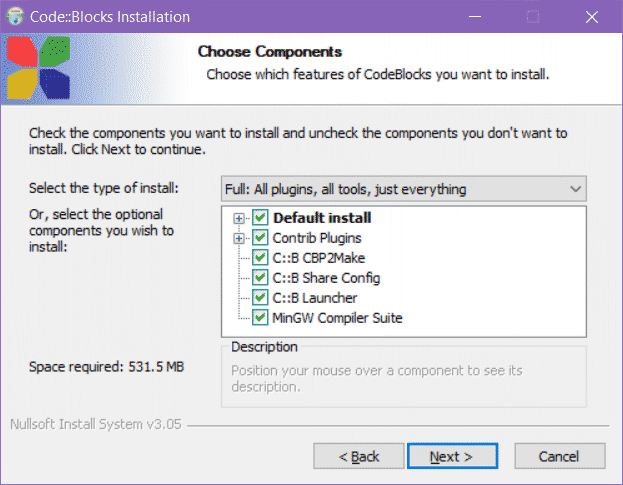
Task: Uncheck the Default install checkbox
Action: coord(260,218)
